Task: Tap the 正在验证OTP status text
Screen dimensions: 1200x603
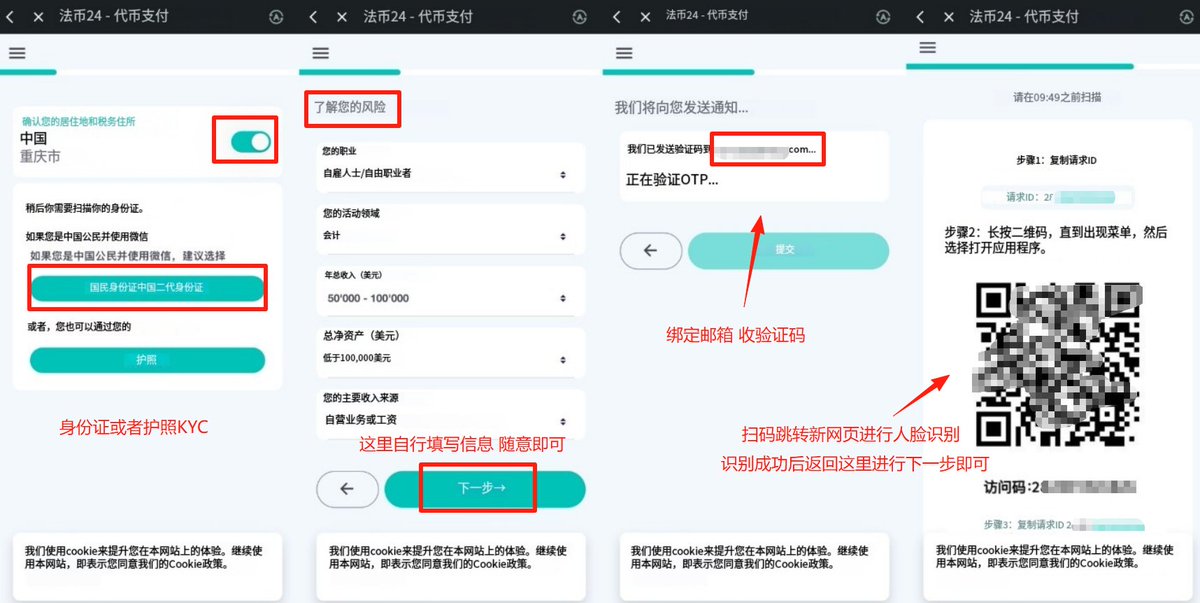Action: pos(672,181)
